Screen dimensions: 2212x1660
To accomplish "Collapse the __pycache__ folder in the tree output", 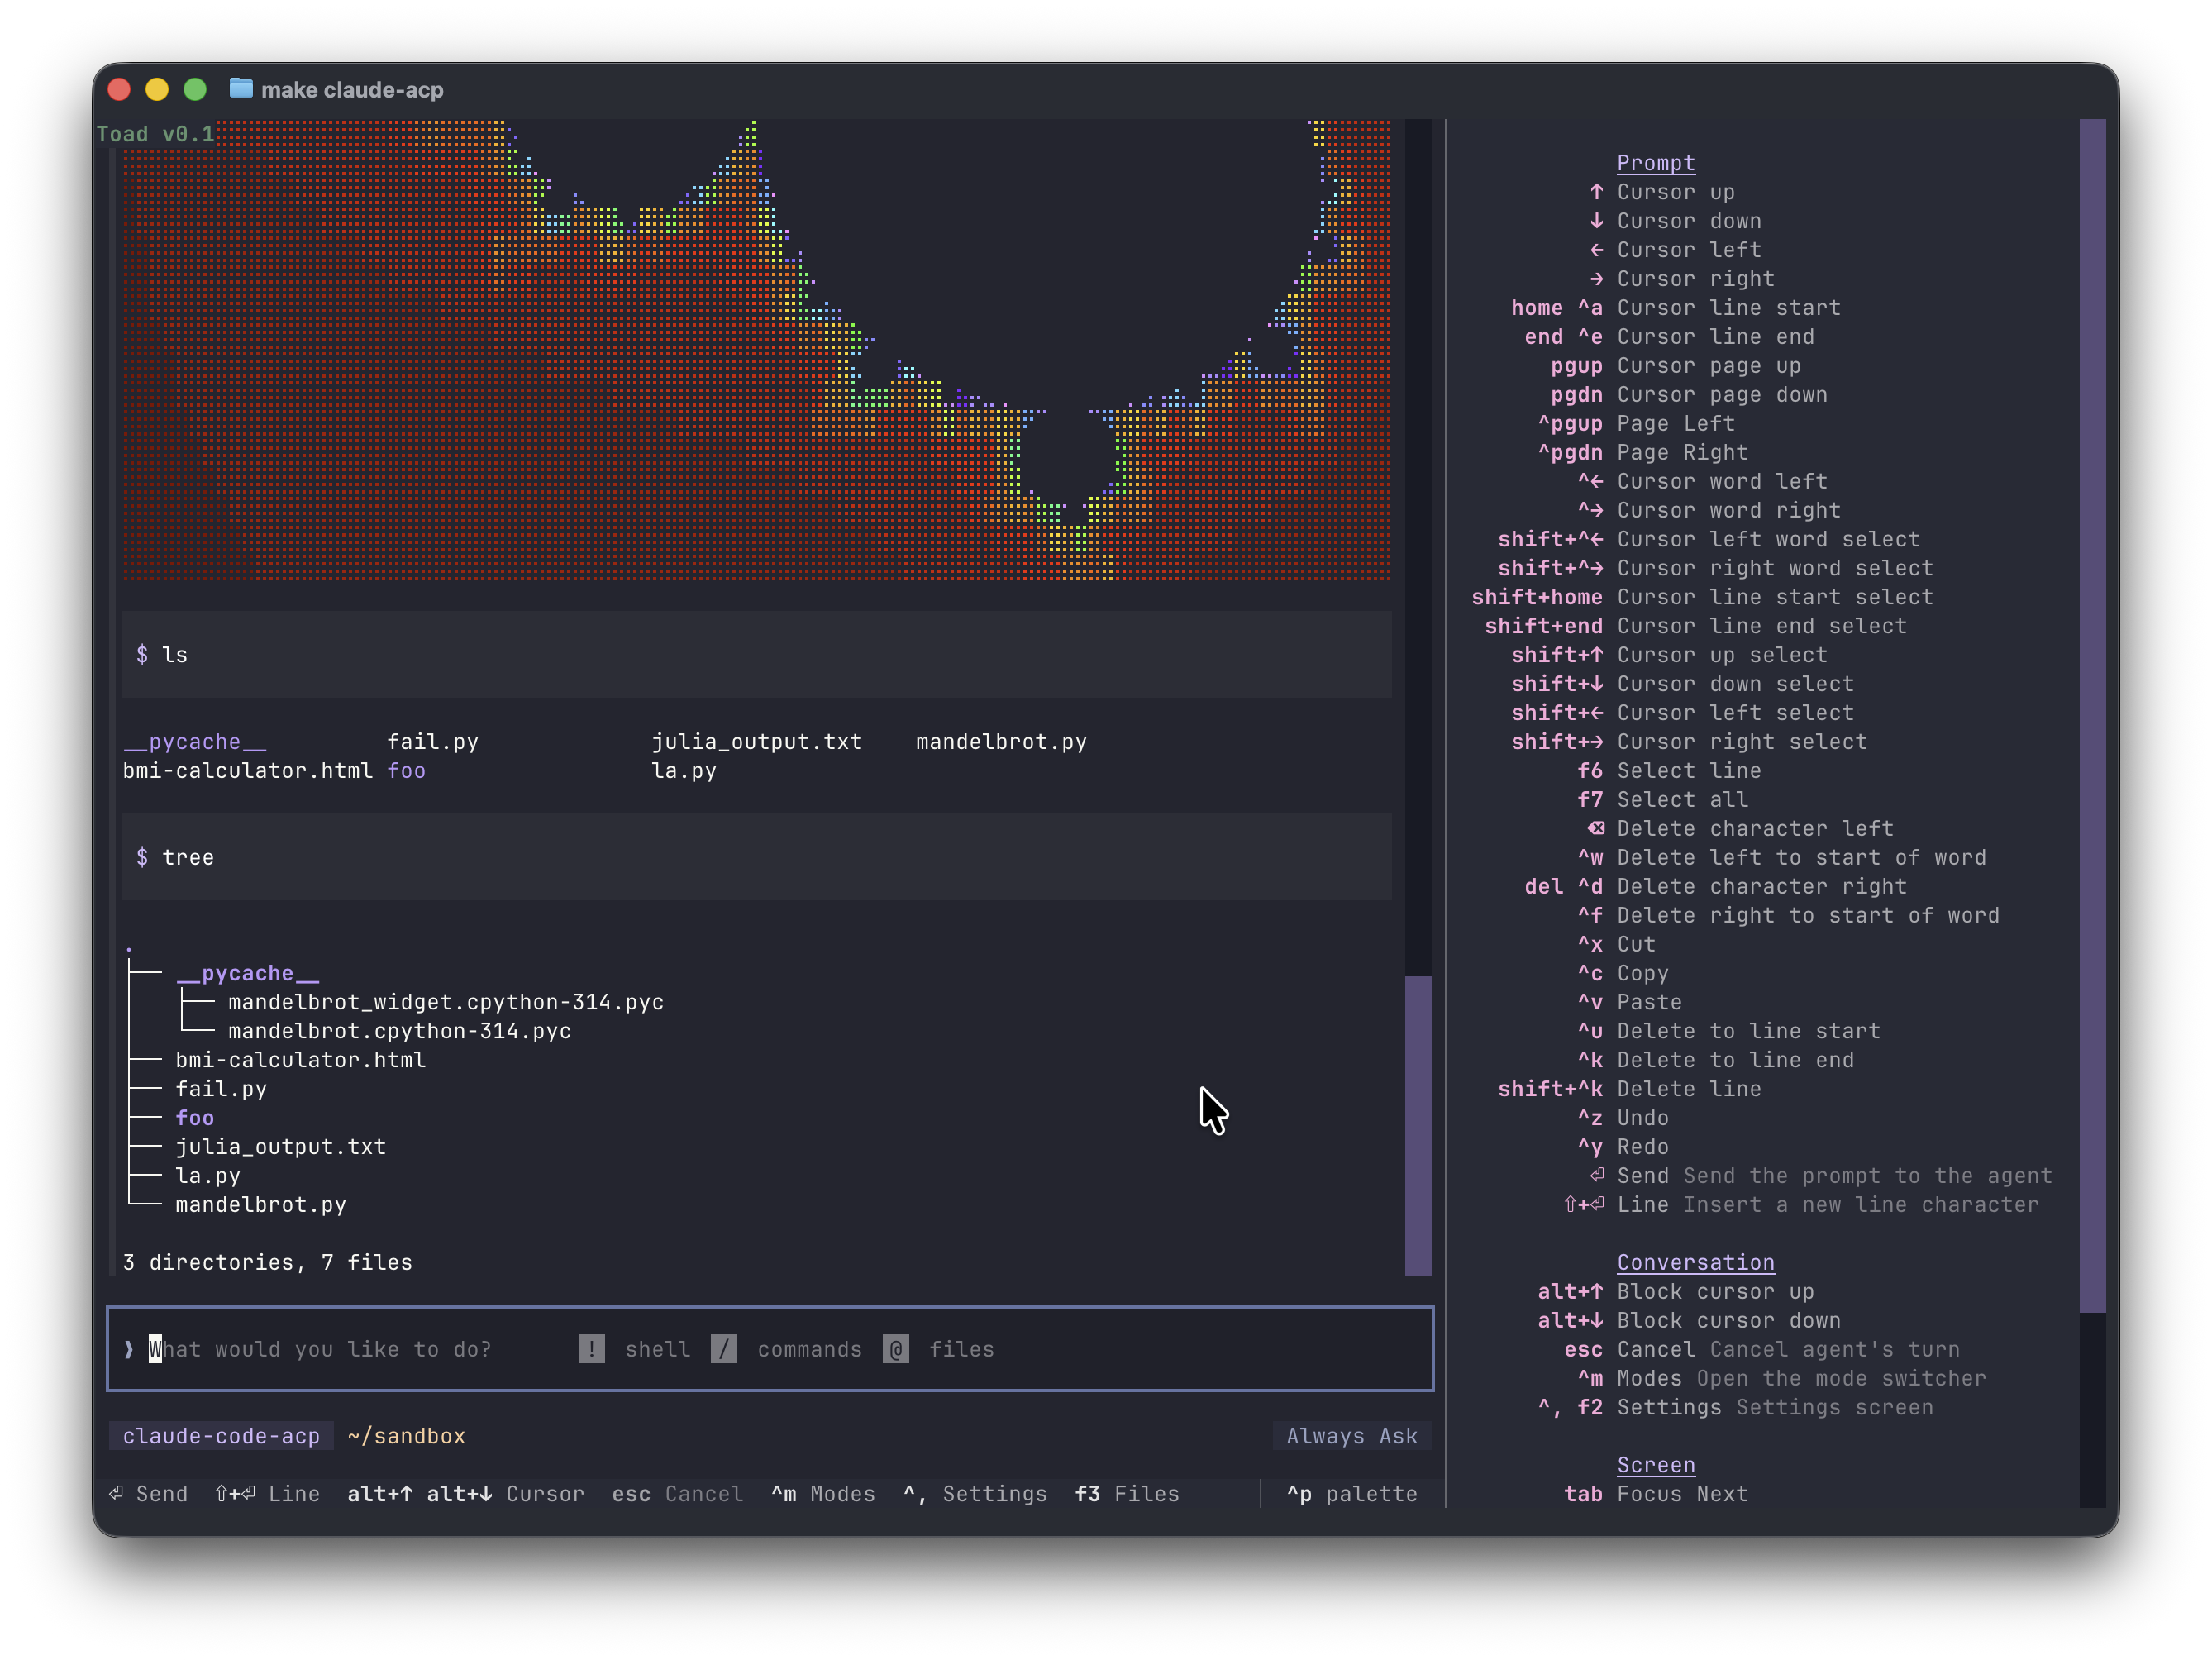I will (247, 972).
